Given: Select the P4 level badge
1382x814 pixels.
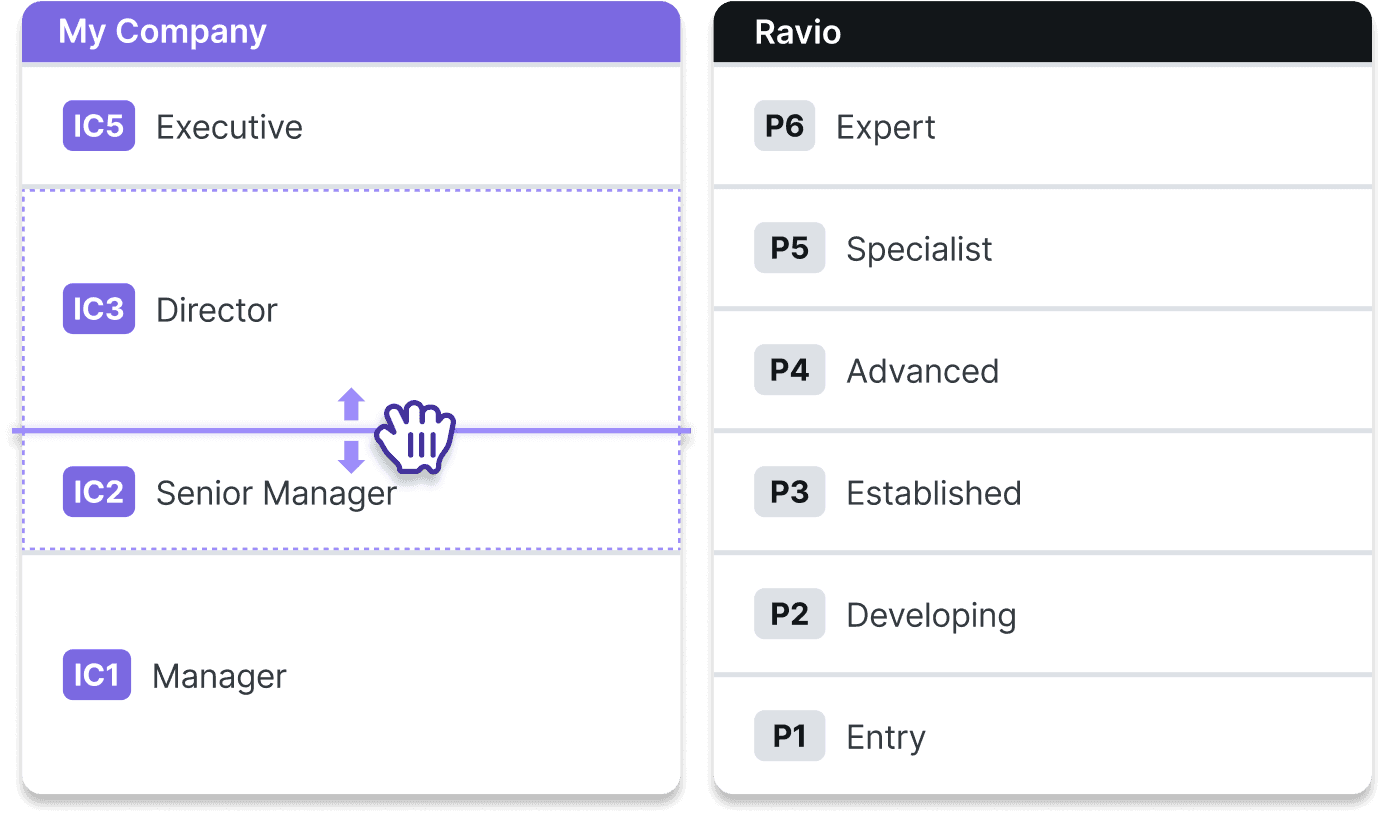Looking at the screenshot, I should click(789, 369).
